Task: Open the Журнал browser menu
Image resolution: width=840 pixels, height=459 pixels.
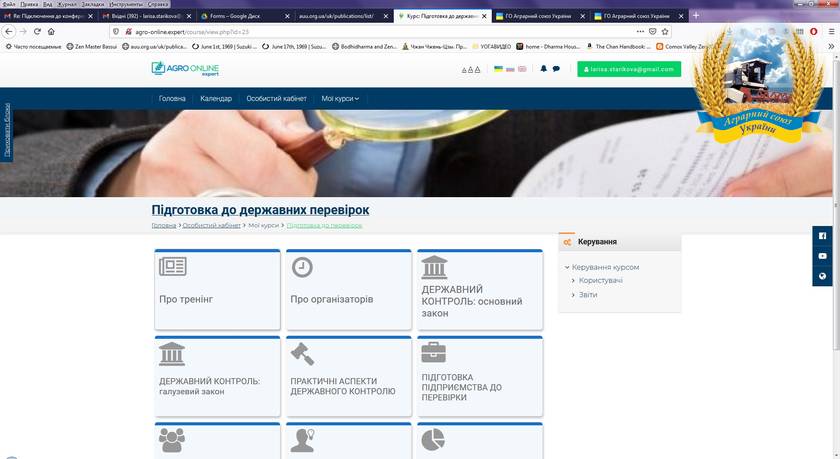Action: (x=67, y=4)
